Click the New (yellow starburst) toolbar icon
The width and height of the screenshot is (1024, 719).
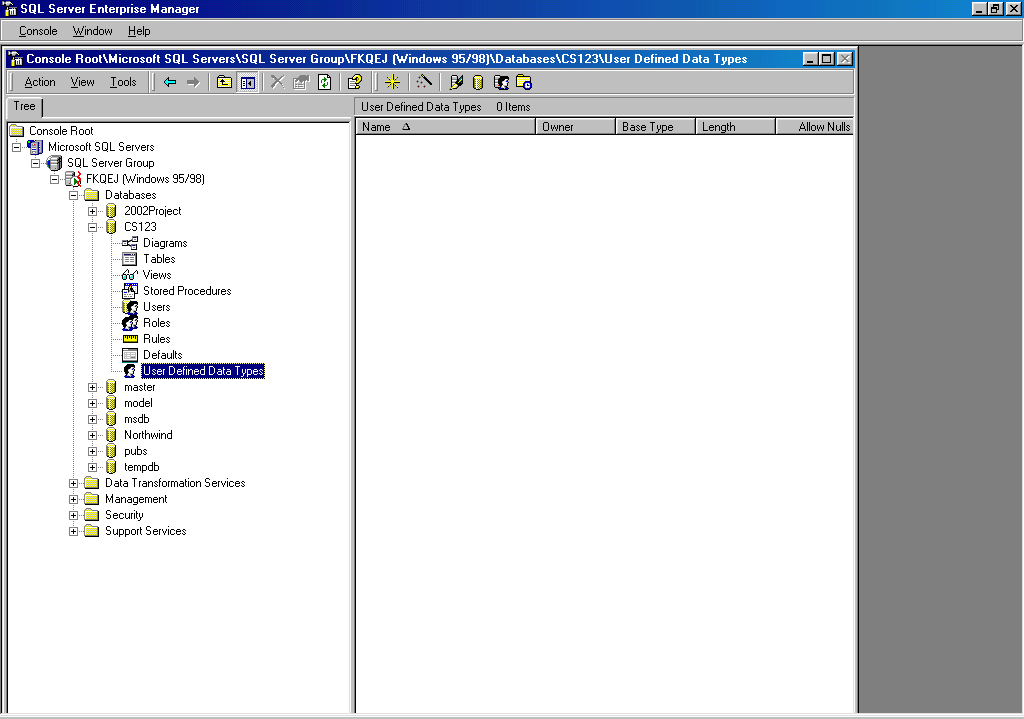tap(392, 82)
